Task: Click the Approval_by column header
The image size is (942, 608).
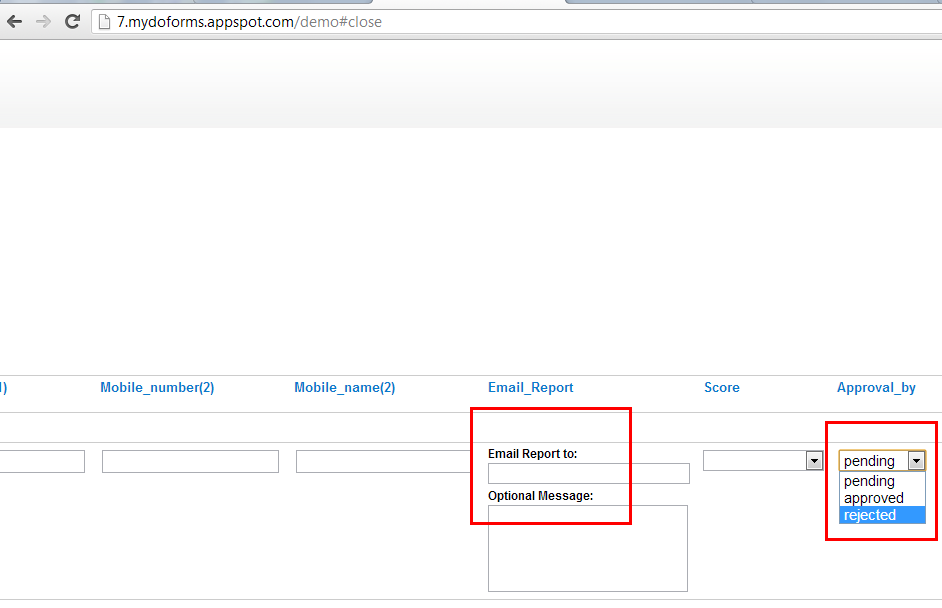Action: click(x=876, y=388)
